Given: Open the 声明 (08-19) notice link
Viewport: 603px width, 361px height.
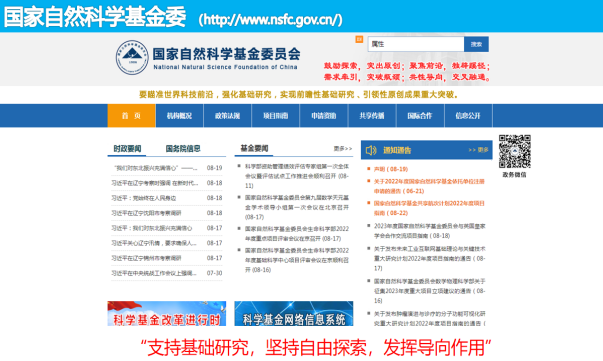Looking at the screenshot, I should 391,169.
